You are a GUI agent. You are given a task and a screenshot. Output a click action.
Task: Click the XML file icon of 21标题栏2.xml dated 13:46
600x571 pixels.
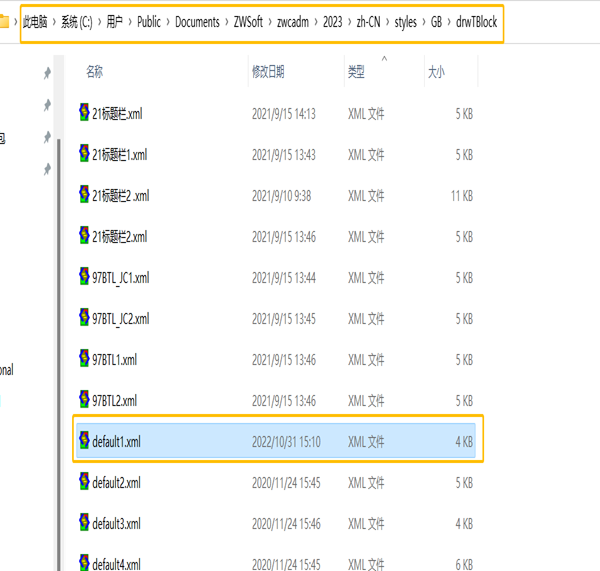pos(84,235)
